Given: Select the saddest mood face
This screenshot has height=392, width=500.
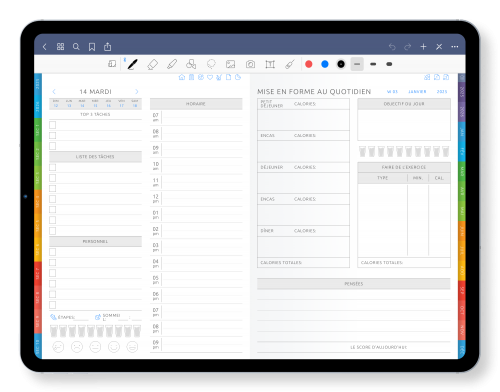Looking at the screenshot, I should point(58,347).
